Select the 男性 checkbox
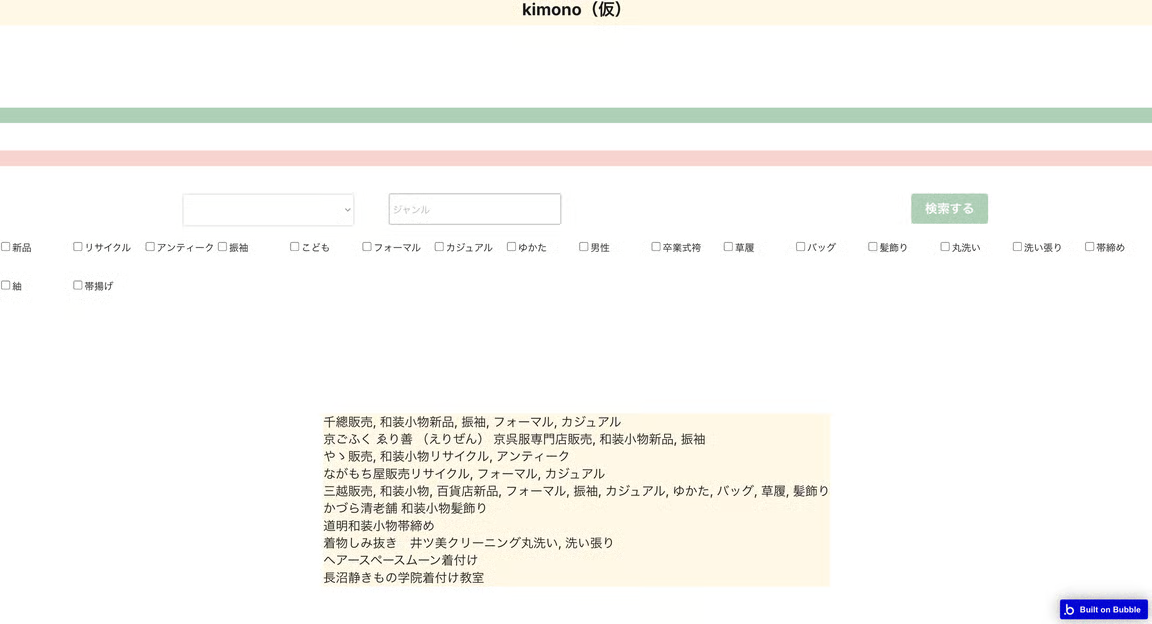The height and width of the screenshot is (624, 1152). 584,247
